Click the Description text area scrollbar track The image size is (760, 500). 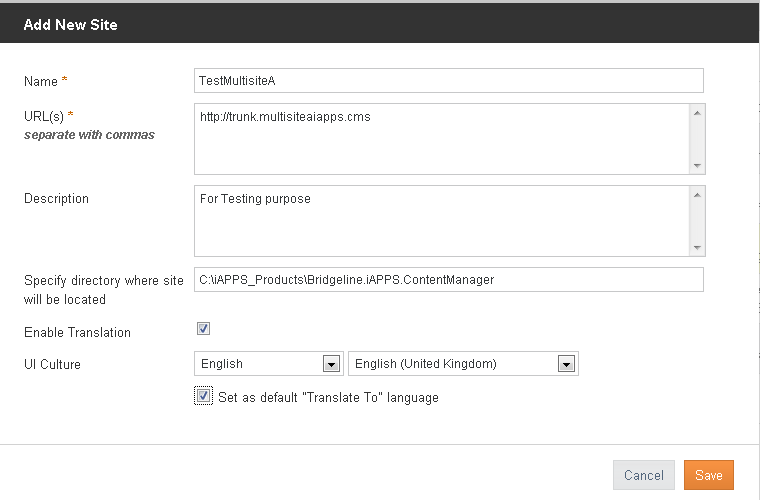pos(697,221)
